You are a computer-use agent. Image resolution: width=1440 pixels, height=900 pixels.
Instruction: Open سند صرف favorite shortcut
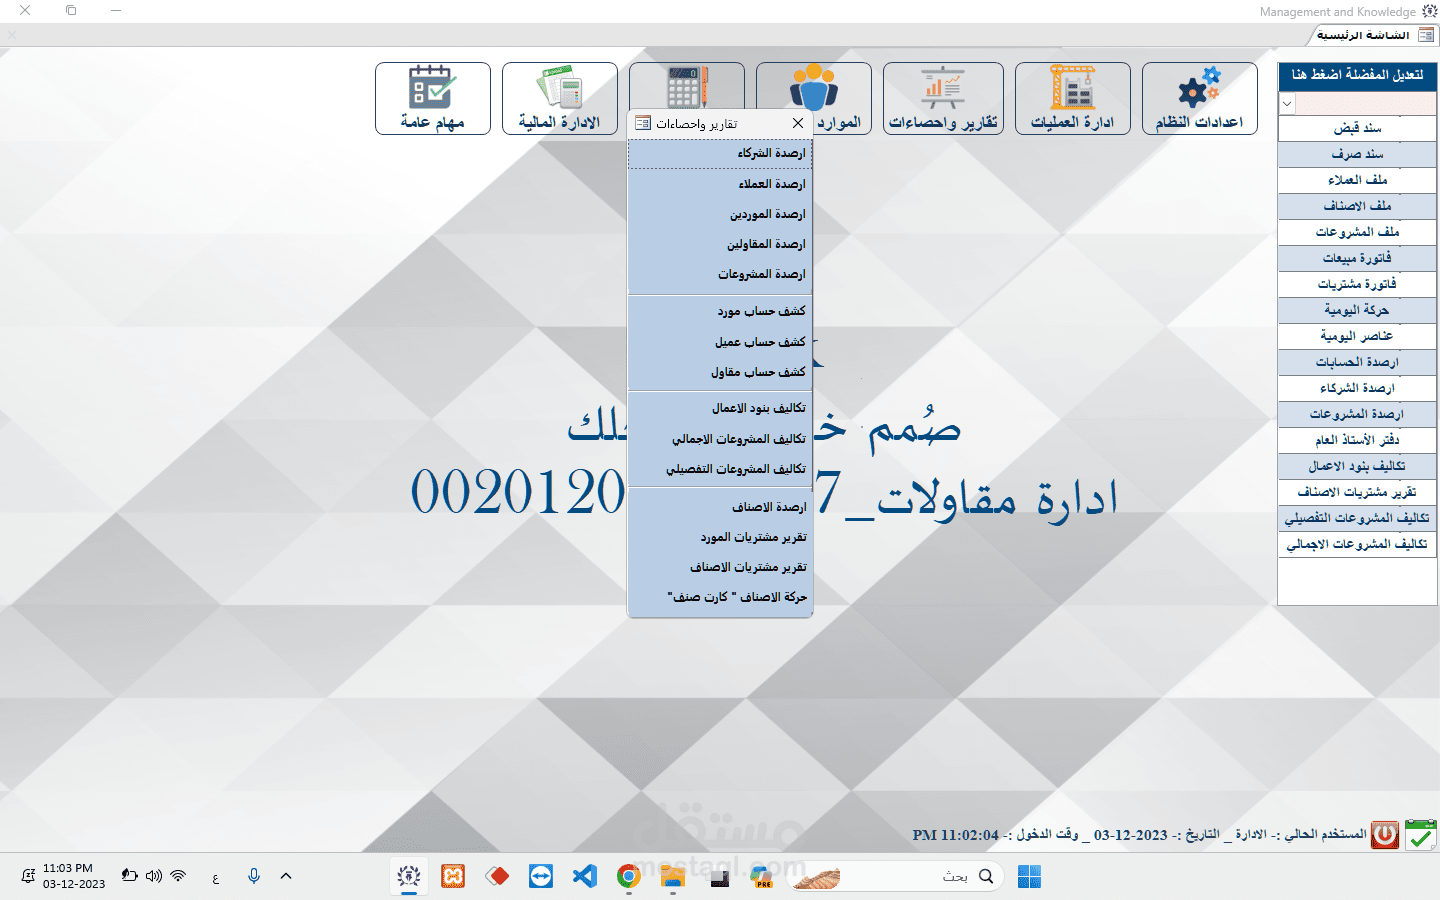click(1357, 154)
